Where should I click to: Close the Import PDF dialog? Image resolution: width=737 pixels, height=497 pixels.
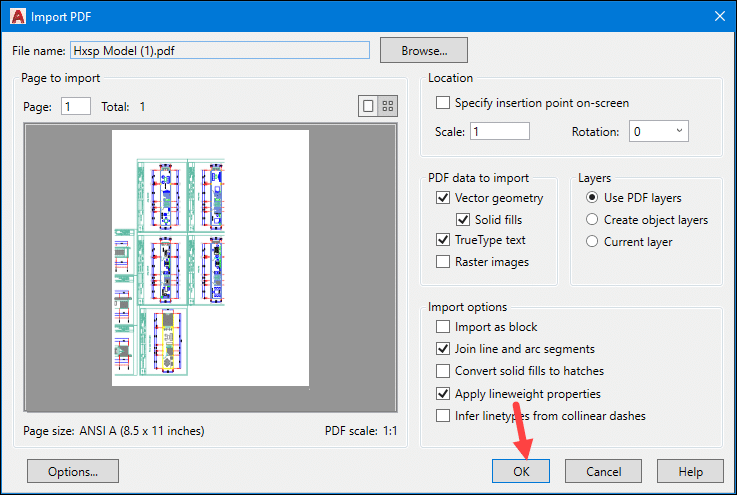pos(717,16)
